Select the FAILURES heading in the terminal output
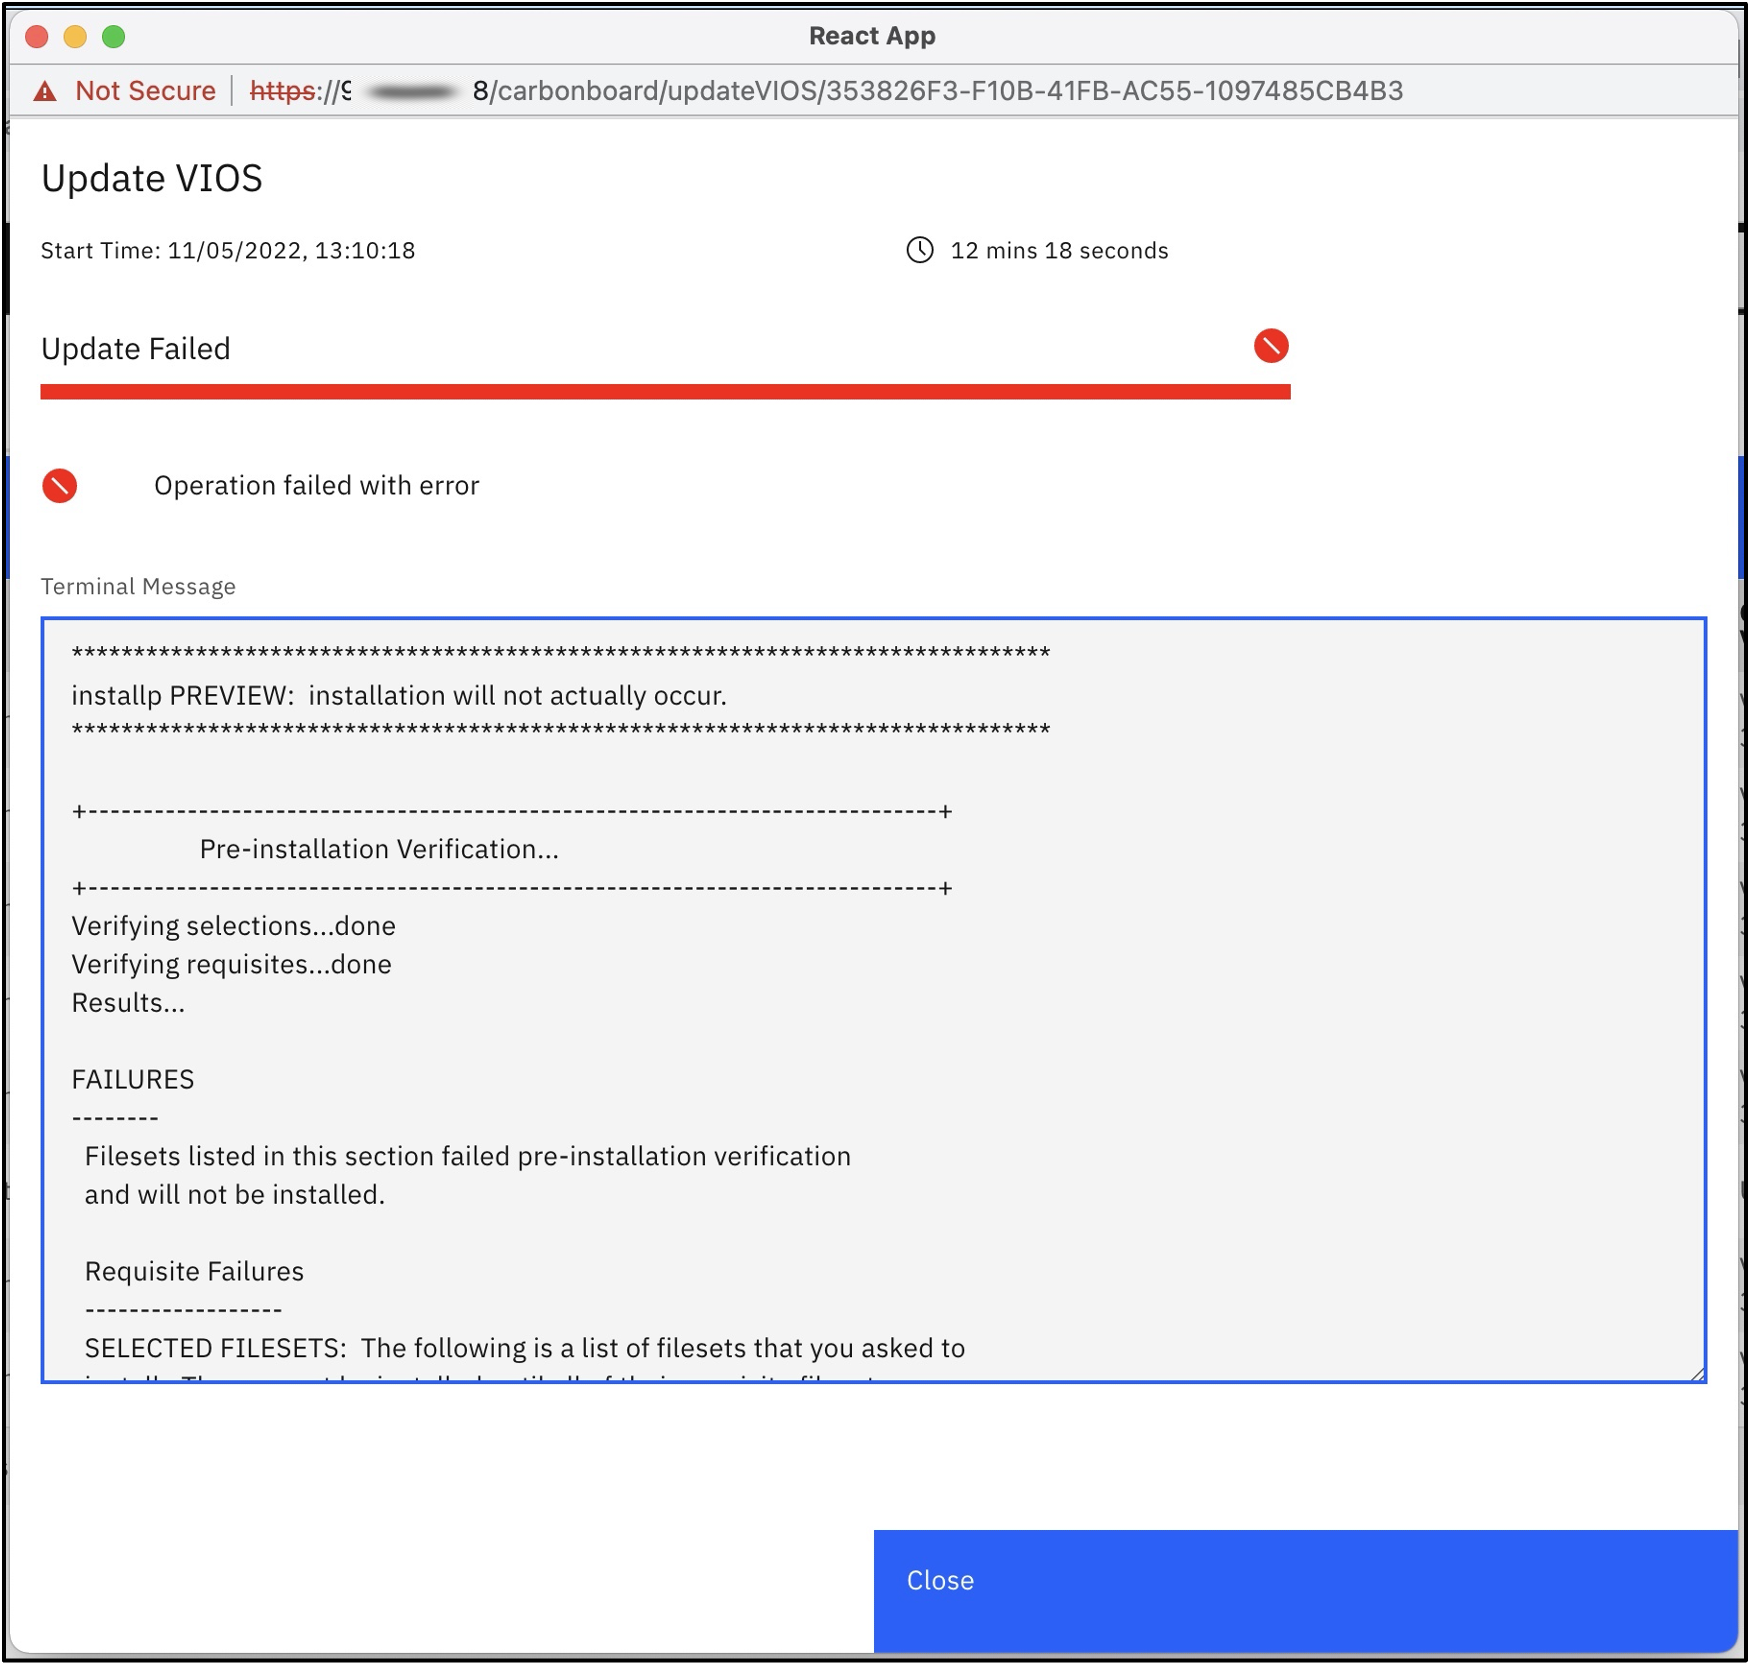 tap(132, 1079)
